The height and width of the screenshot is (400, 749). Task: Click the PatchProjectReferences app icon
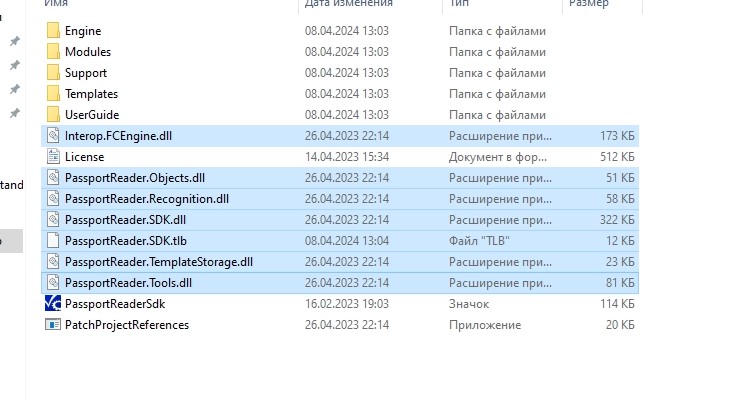point(53,325)
